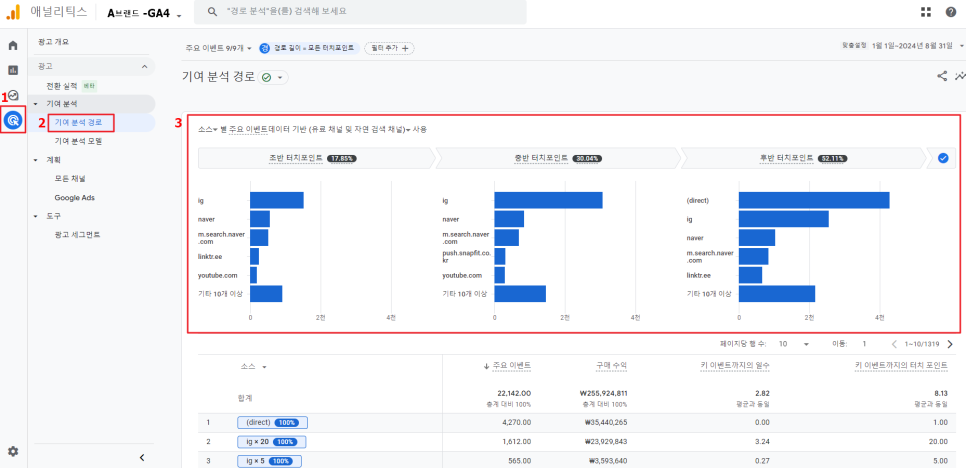Click the search input field
The height and width of the screenshot is (468, 966).
tap(360, 12)
